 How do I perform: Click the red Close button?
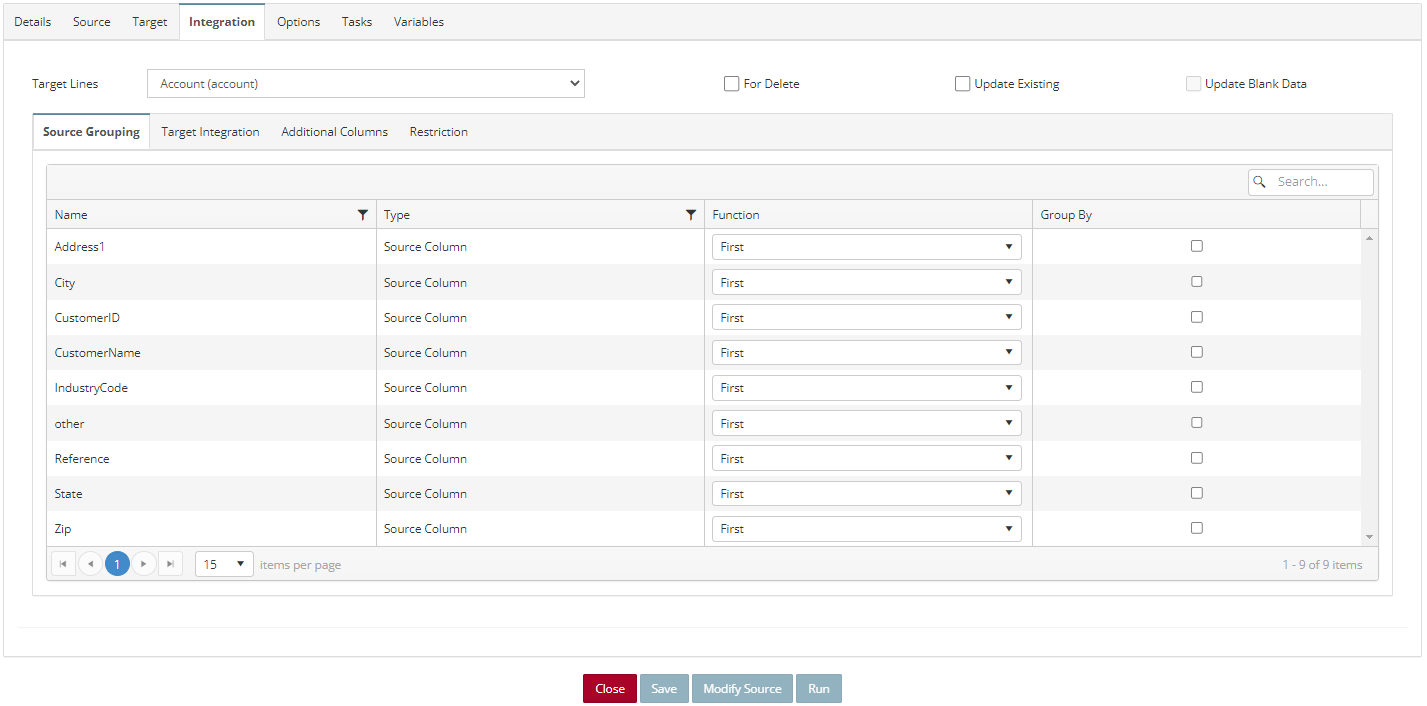(610, 689)
